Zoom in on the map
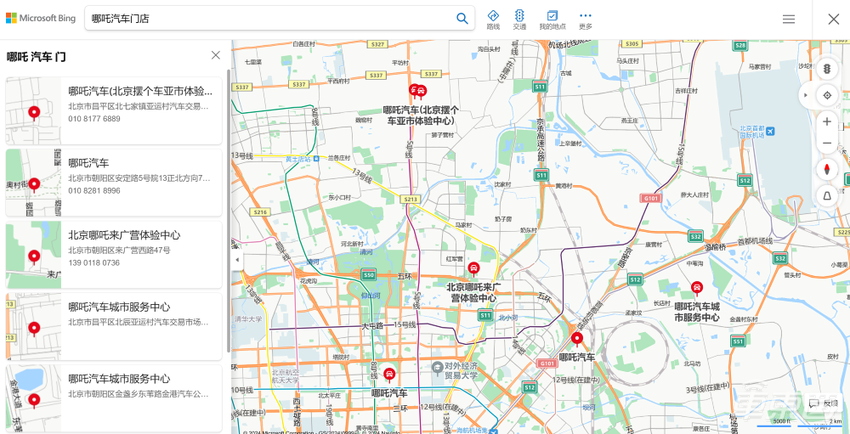The image size is (850, 434). 827,121
